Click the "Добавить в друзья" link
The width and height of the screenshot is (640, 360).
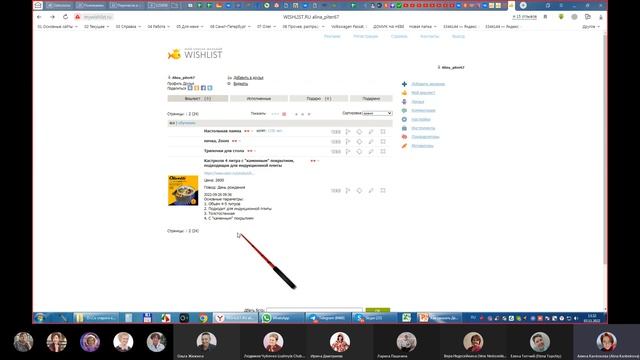[248, 78]
